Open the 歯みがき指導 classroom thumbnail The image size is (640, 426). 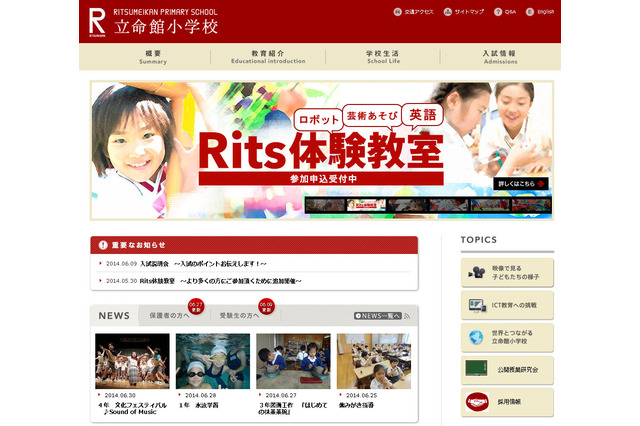click(374, 361)
